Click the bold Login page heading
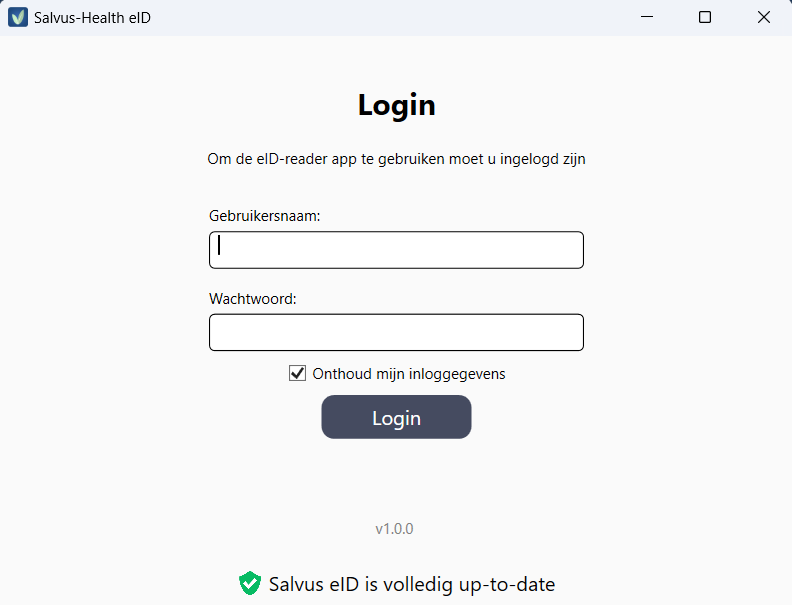 [396, 105]
